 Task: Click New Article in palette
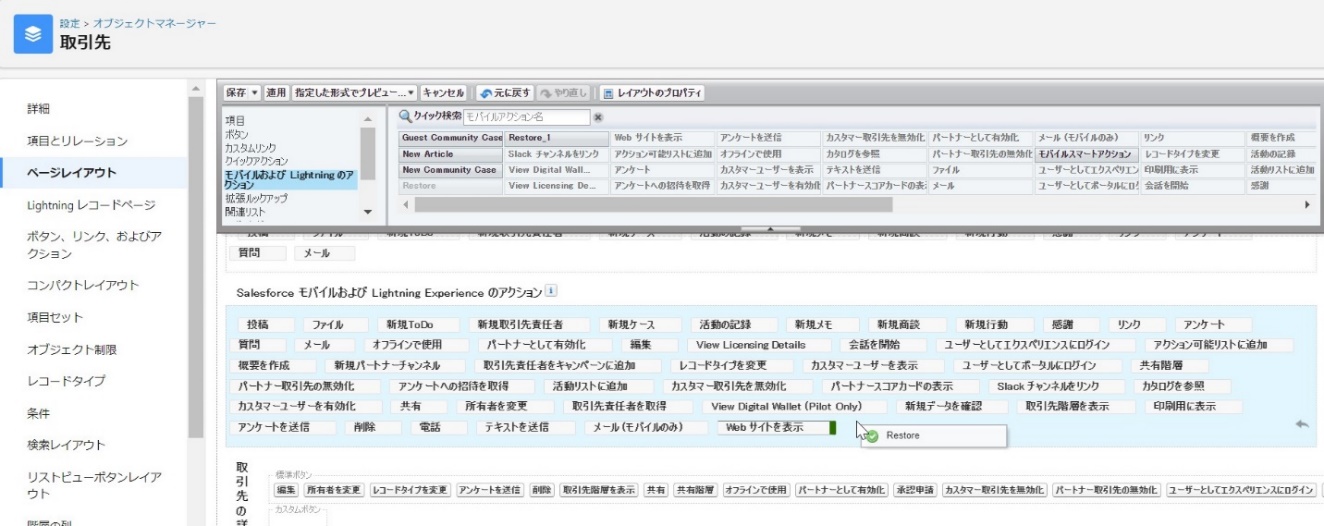(x=452, y=154)
